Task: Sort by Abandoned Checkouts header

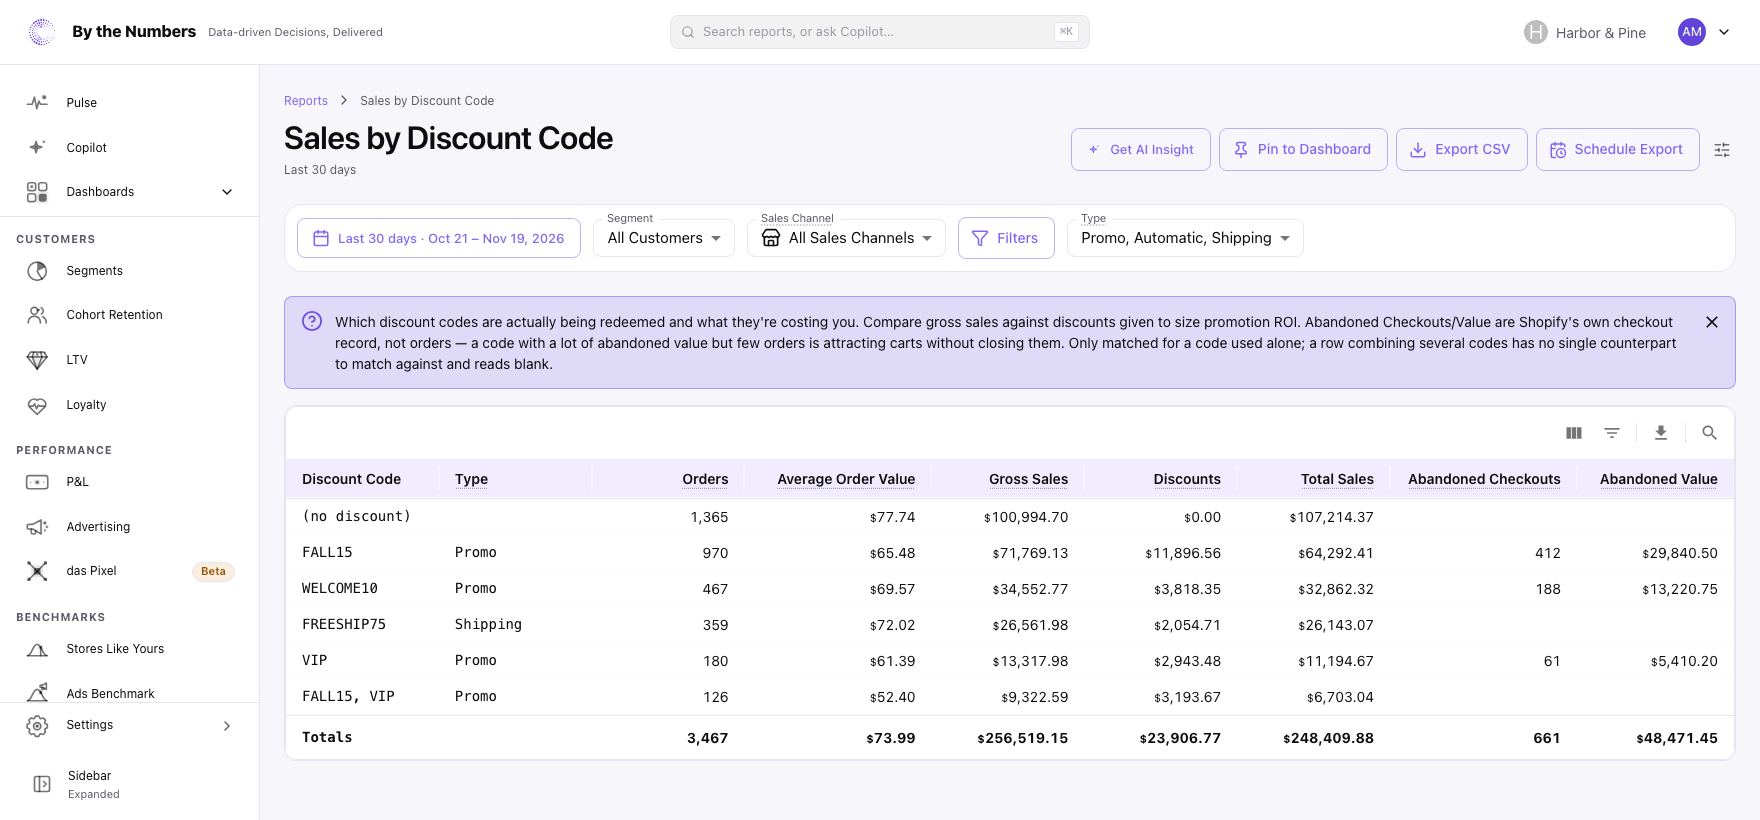Action: 1484,480
